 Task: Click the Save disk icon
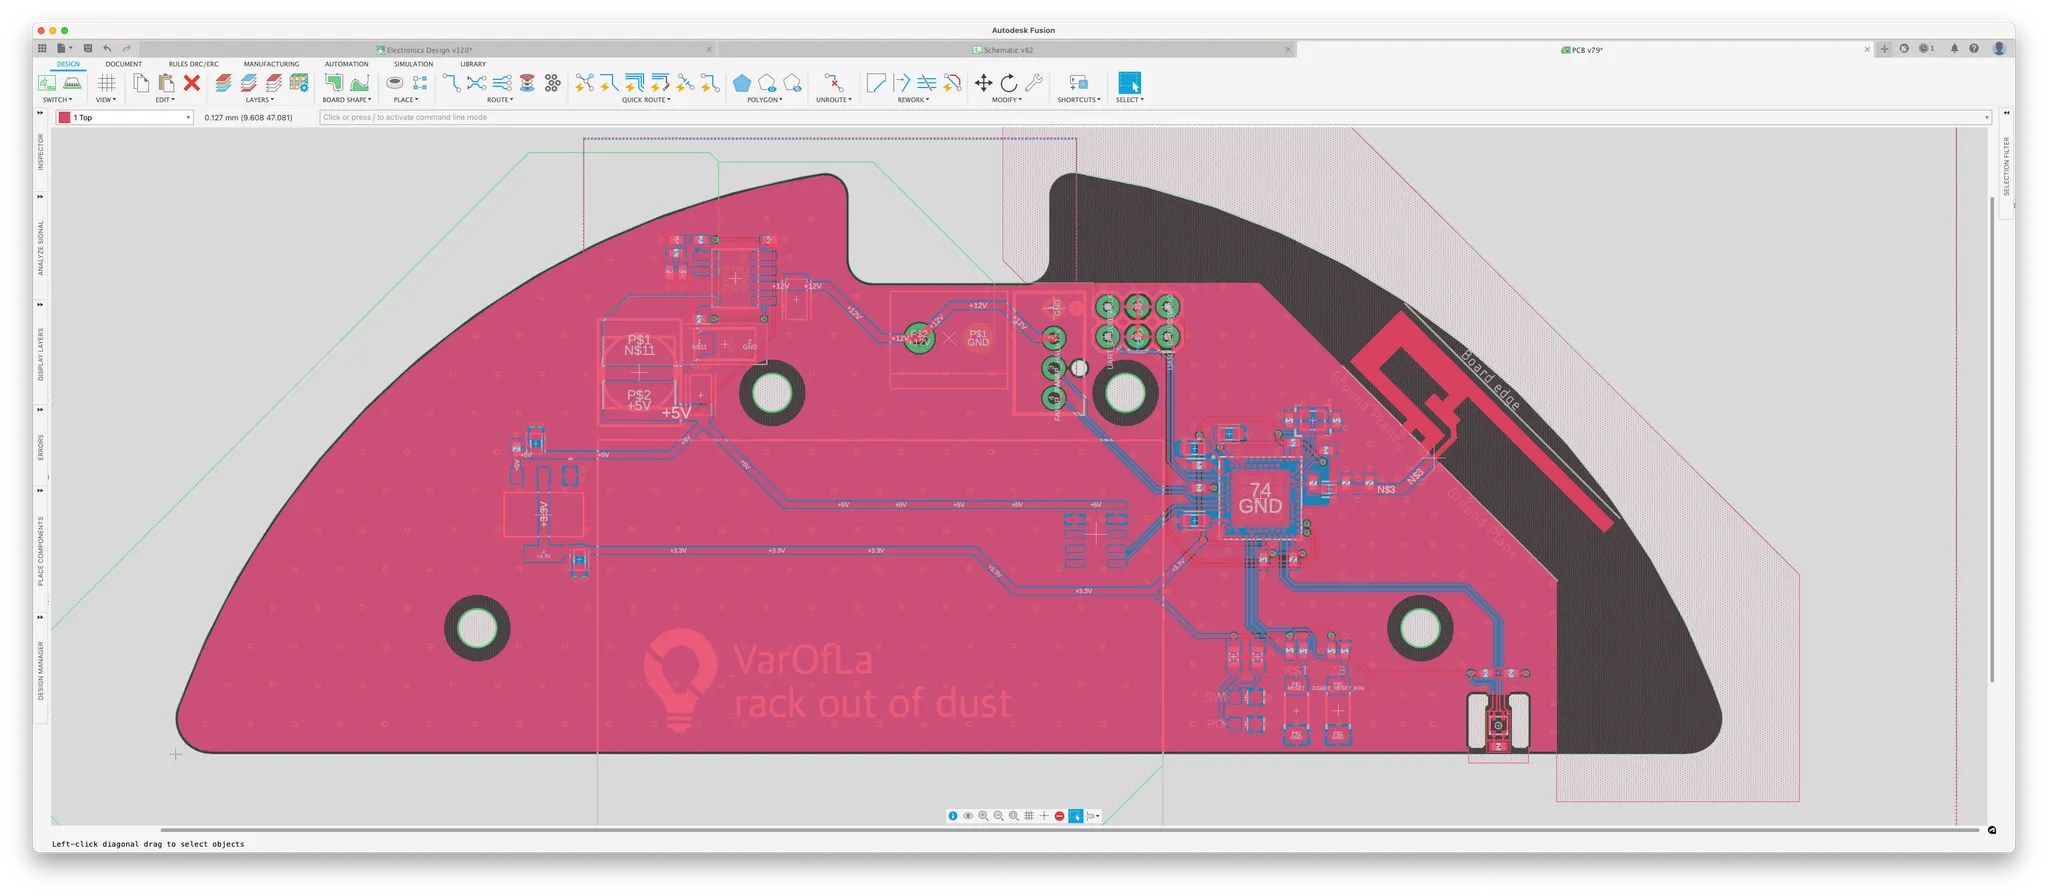(x=88, y=48)
